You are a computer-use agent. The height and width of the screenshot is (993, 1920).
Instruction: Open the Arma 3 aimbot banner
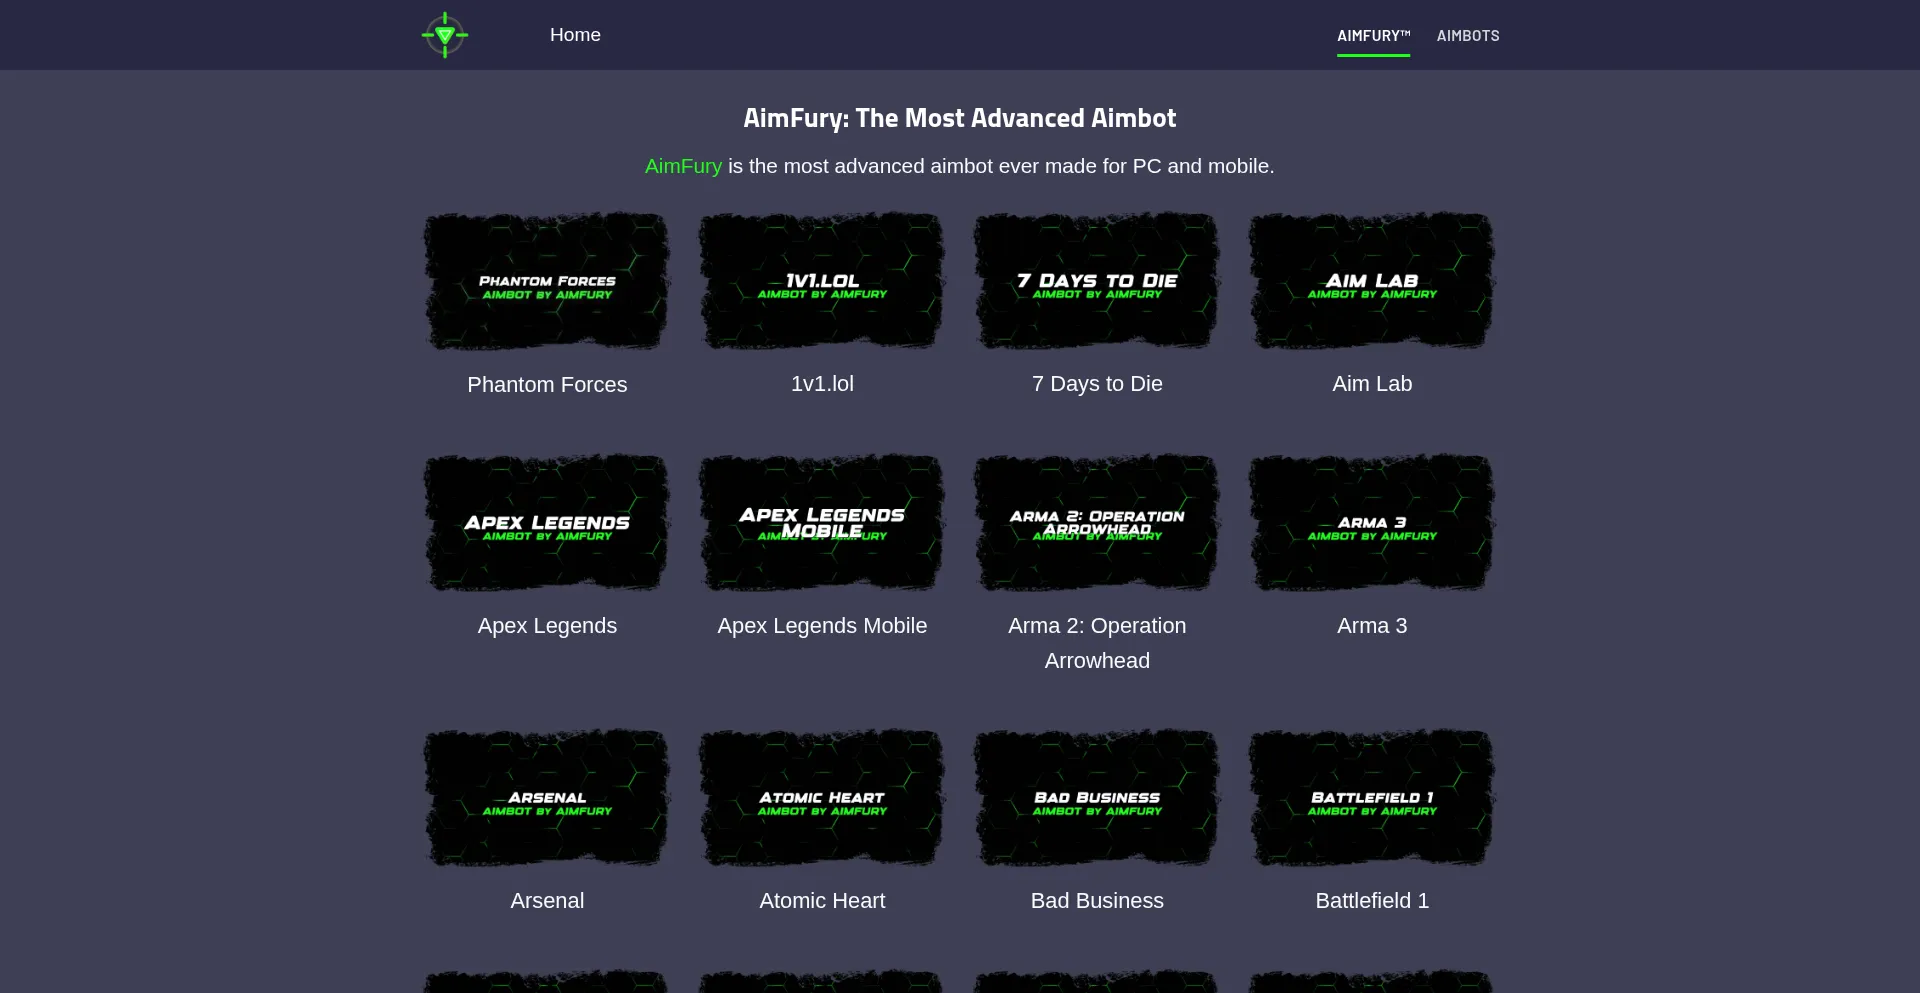pyautogui.click(x=1372, y=523)
